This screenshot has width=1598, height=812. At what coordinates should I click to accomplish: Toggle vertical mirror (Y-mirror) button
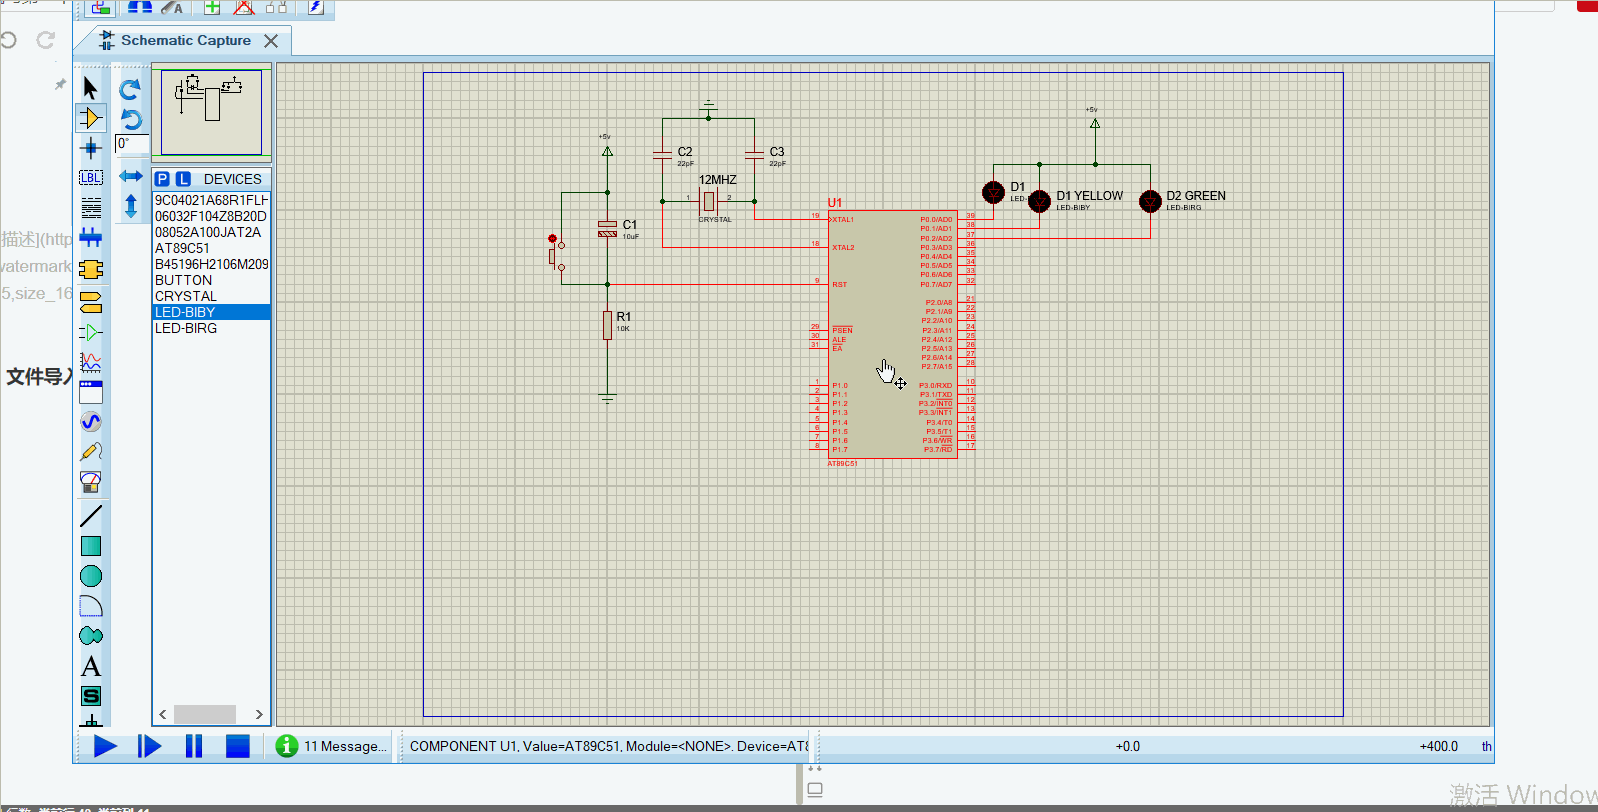coord(131,207)
